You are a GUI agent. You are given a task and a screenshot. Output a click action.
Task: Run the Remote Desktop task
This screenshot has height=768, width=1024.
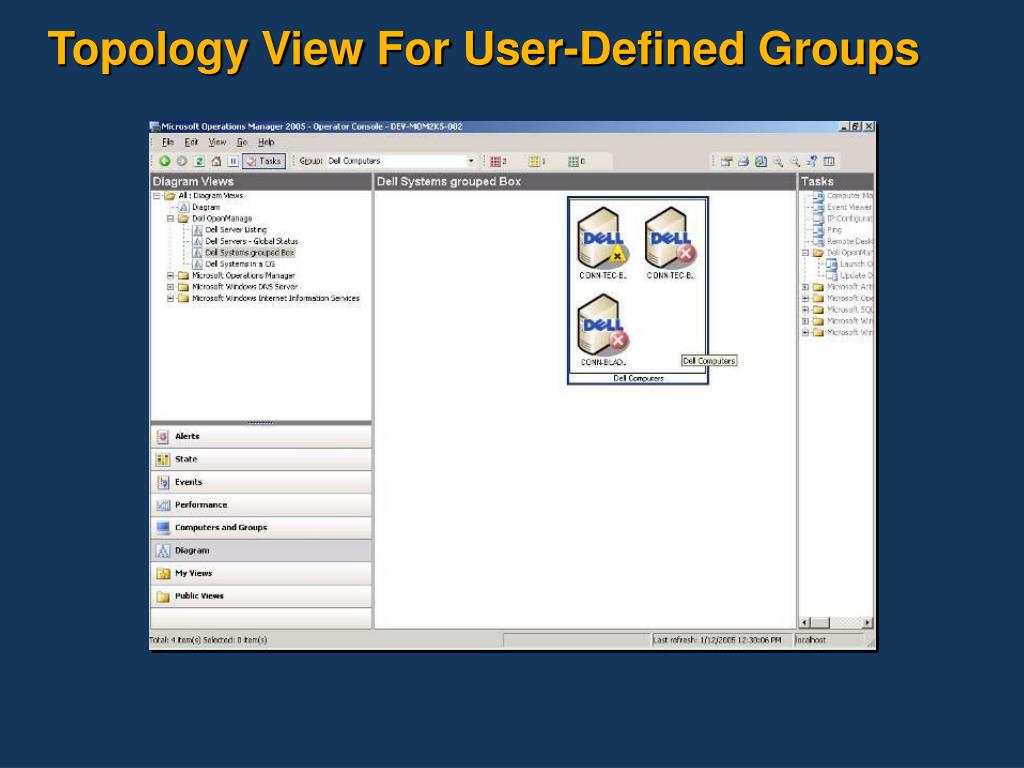click(x=849, y=242)
